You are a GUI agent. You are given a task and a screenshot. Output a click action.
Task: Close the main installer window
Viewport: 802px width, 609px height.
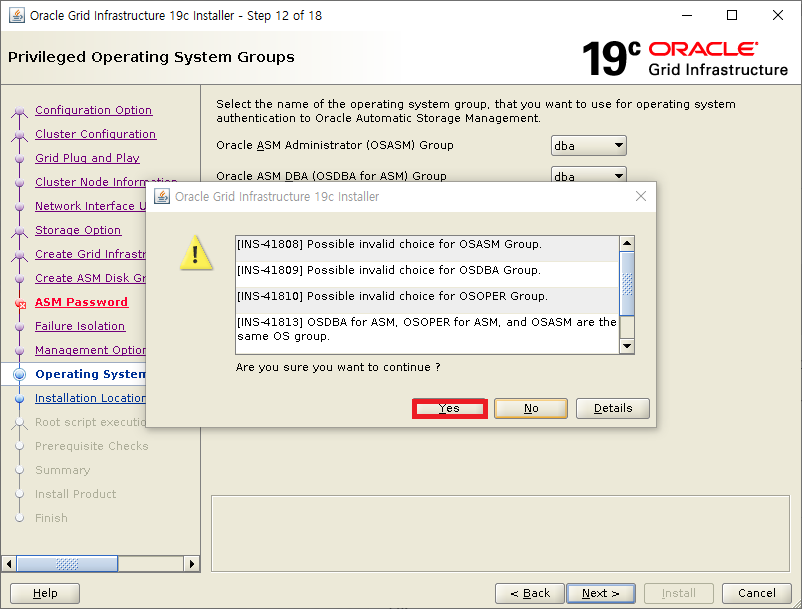coord(778,15)
